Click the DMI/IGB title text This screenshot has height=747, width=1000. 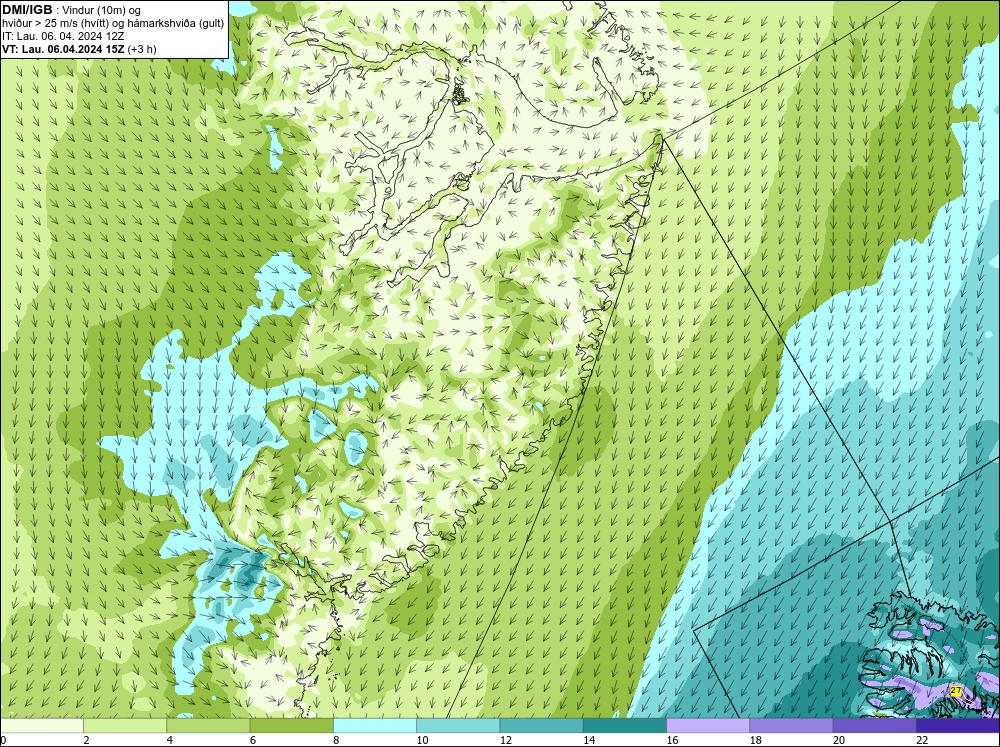27,10
